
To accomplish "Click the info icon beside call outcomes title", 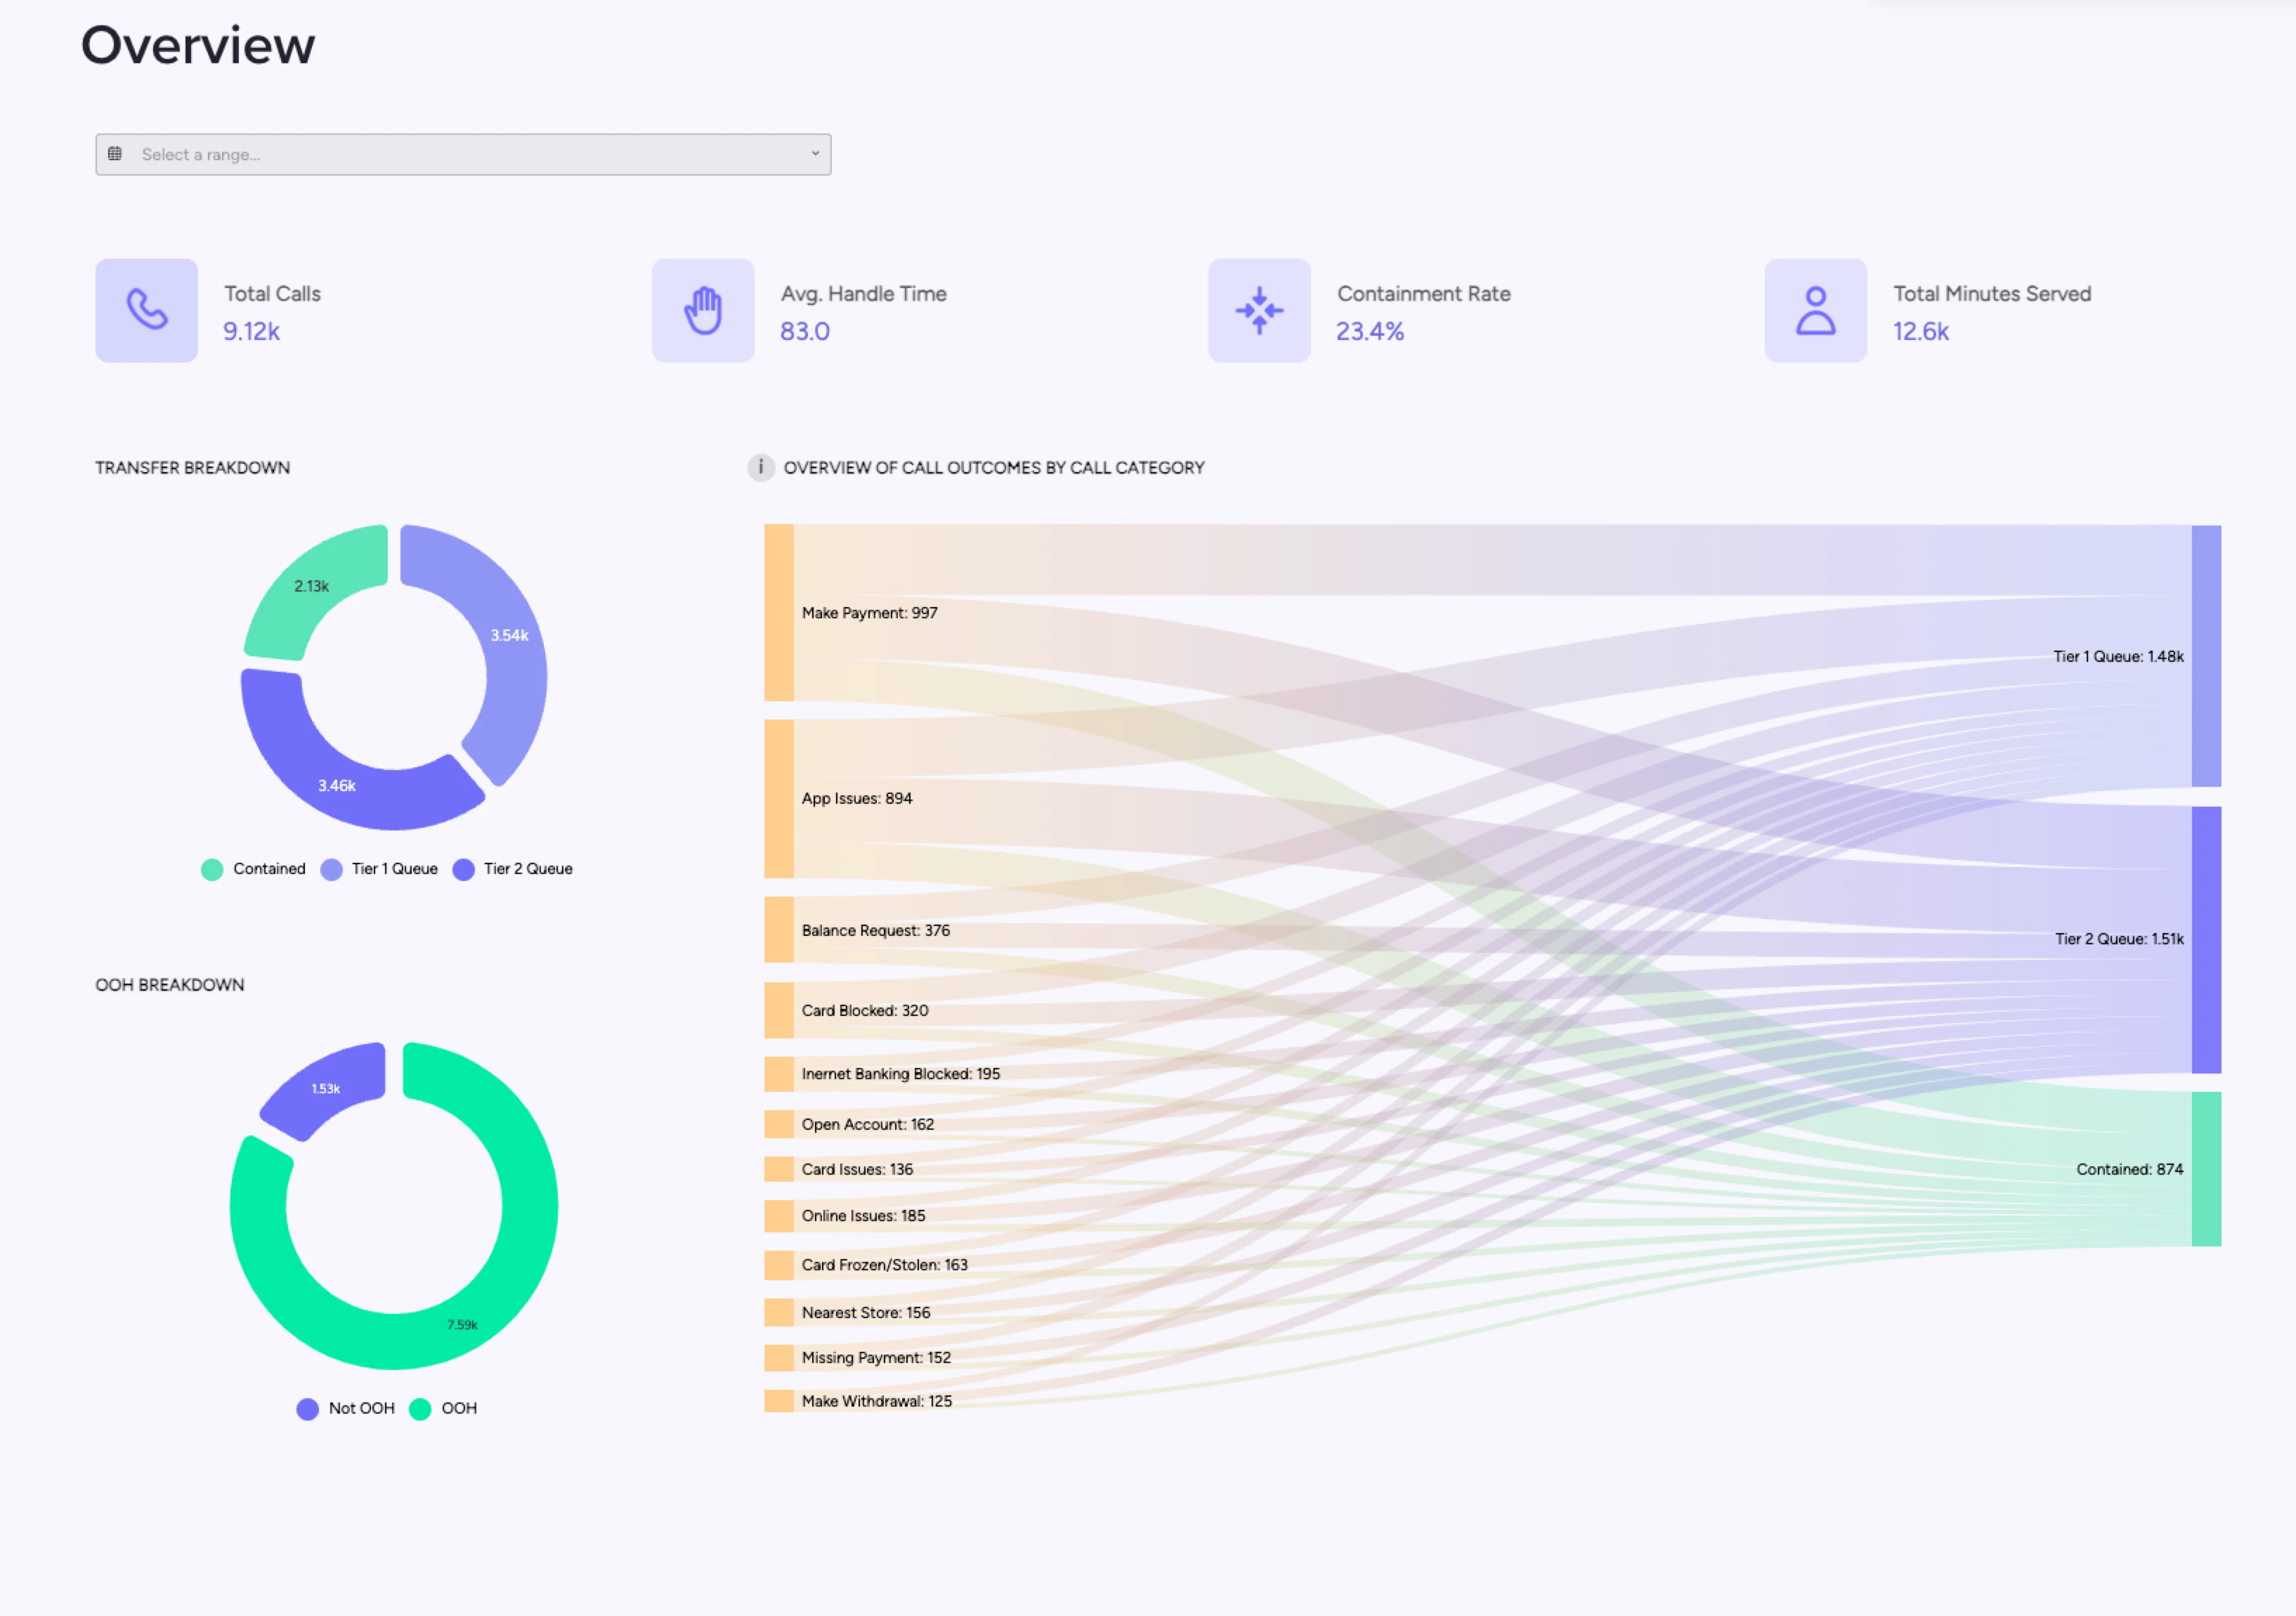I will click(x=761, y=467).
